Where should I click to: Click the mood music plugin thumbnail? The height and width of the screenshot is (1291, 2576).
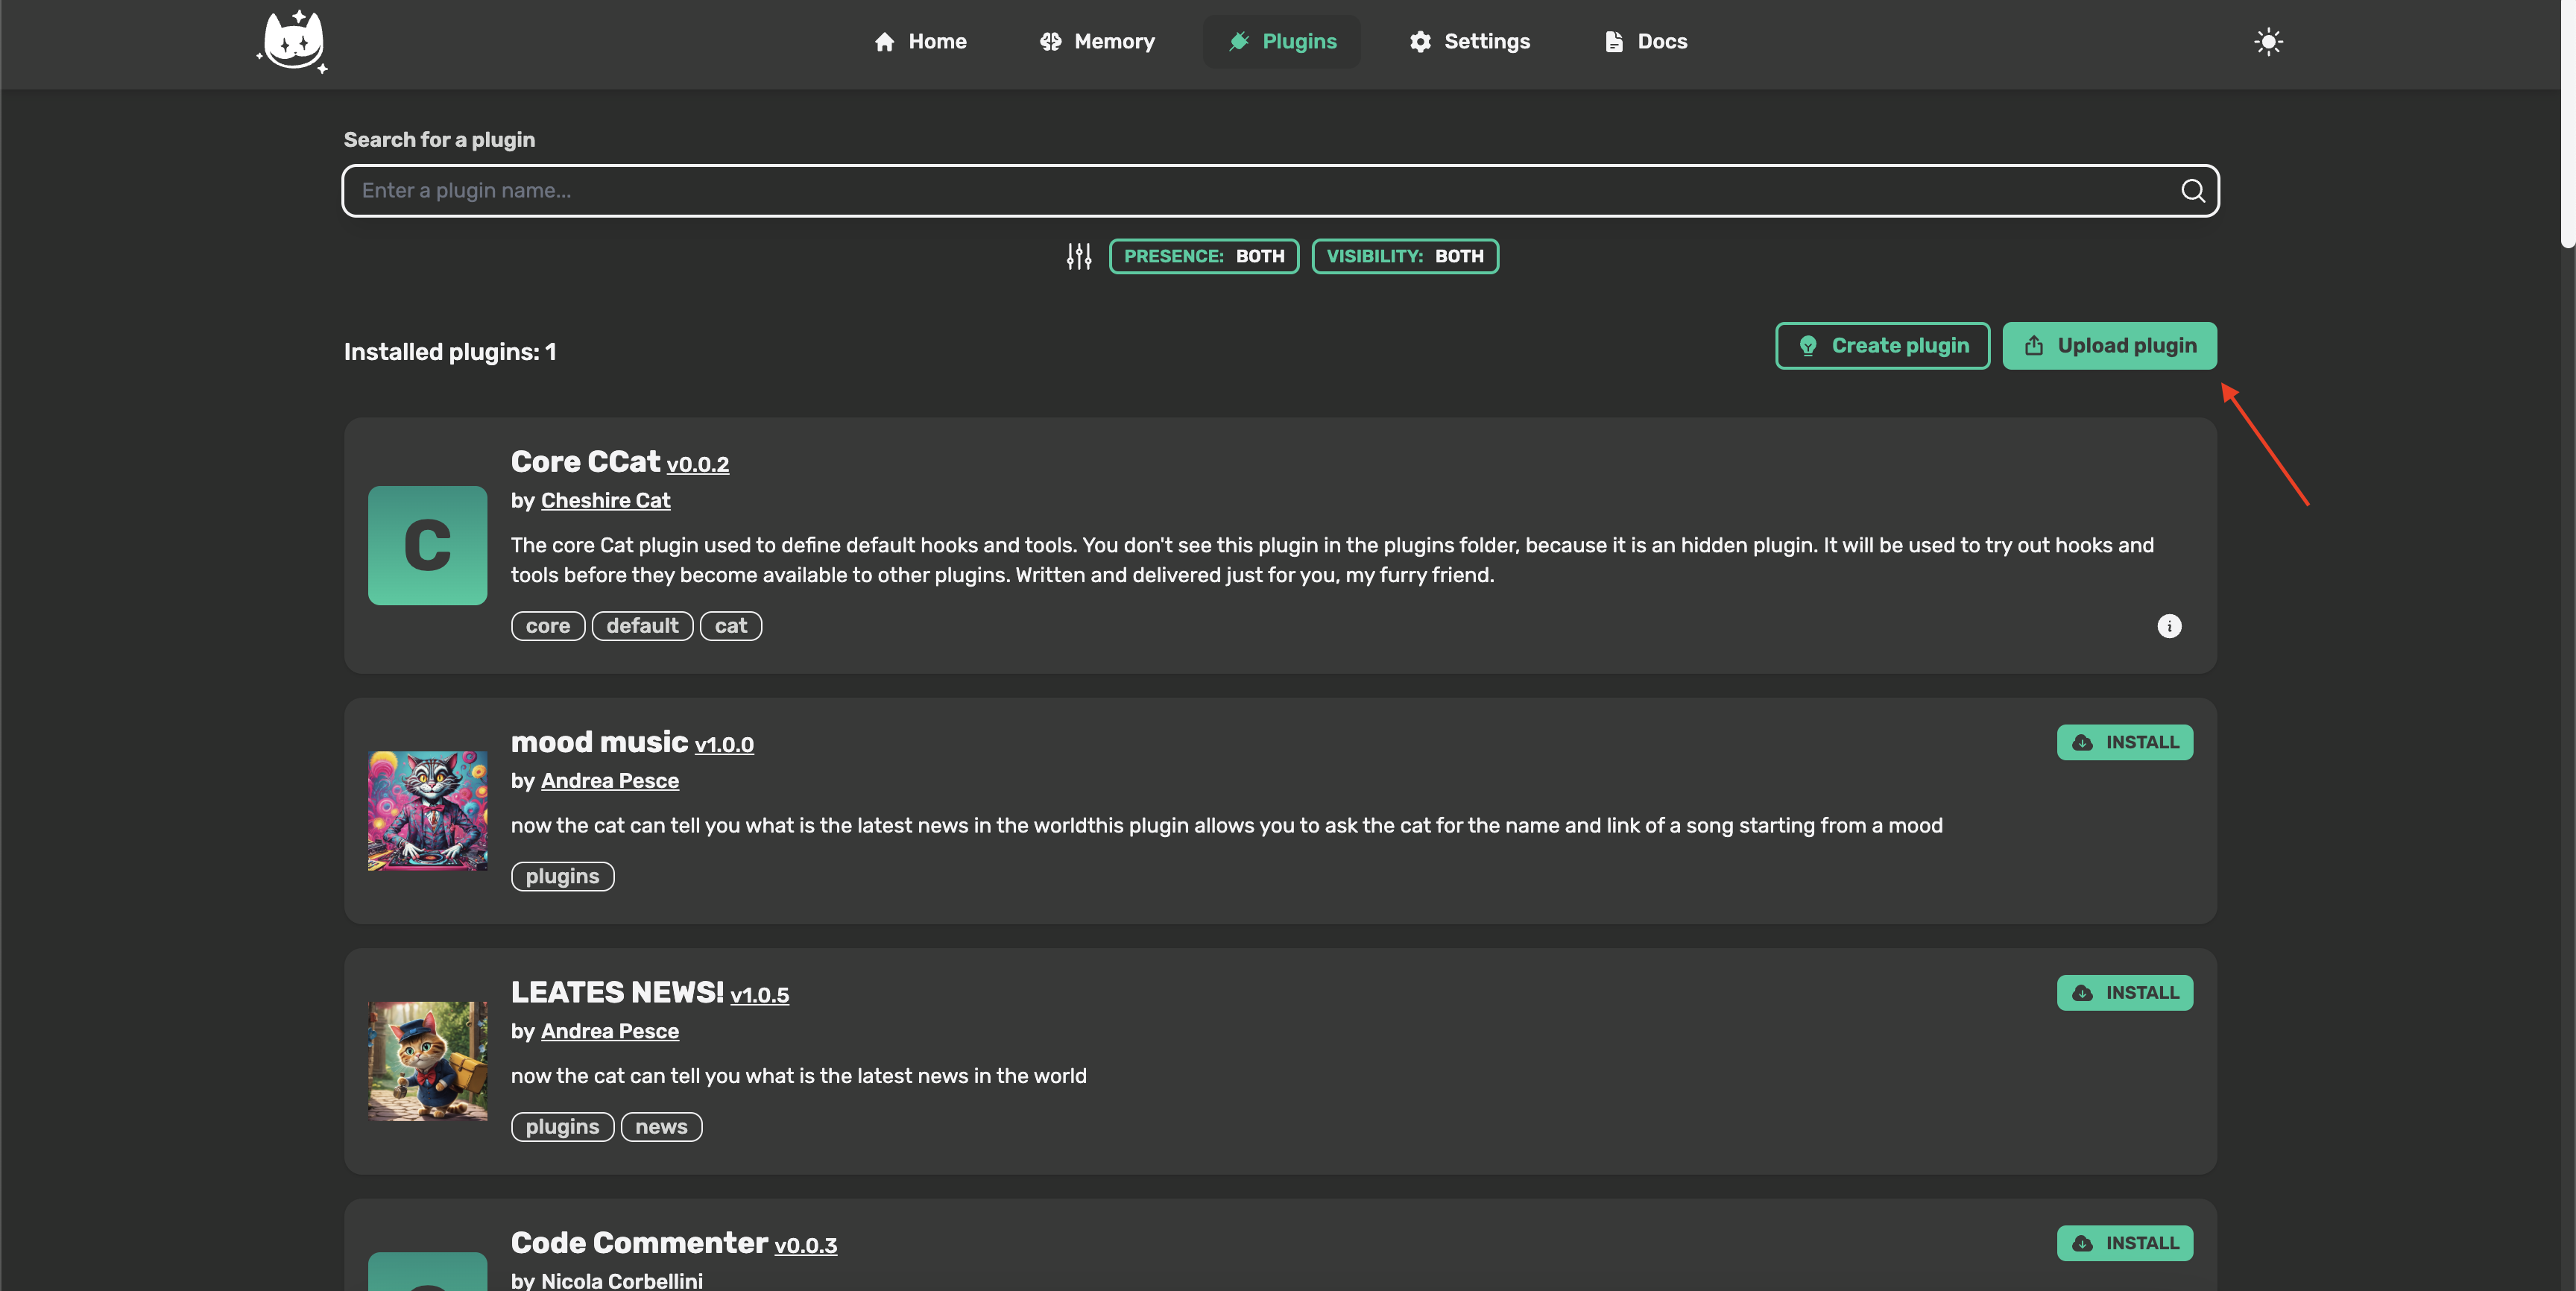(427, 811)
